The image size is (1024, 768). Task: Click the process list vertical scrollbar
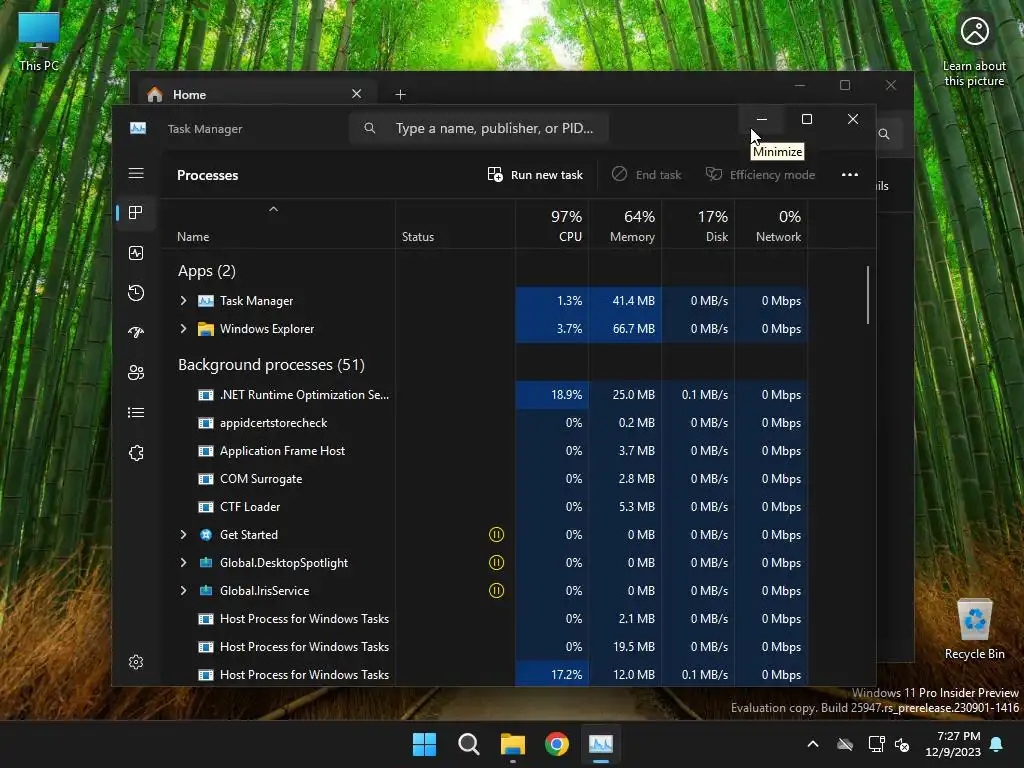pos(868,294)
